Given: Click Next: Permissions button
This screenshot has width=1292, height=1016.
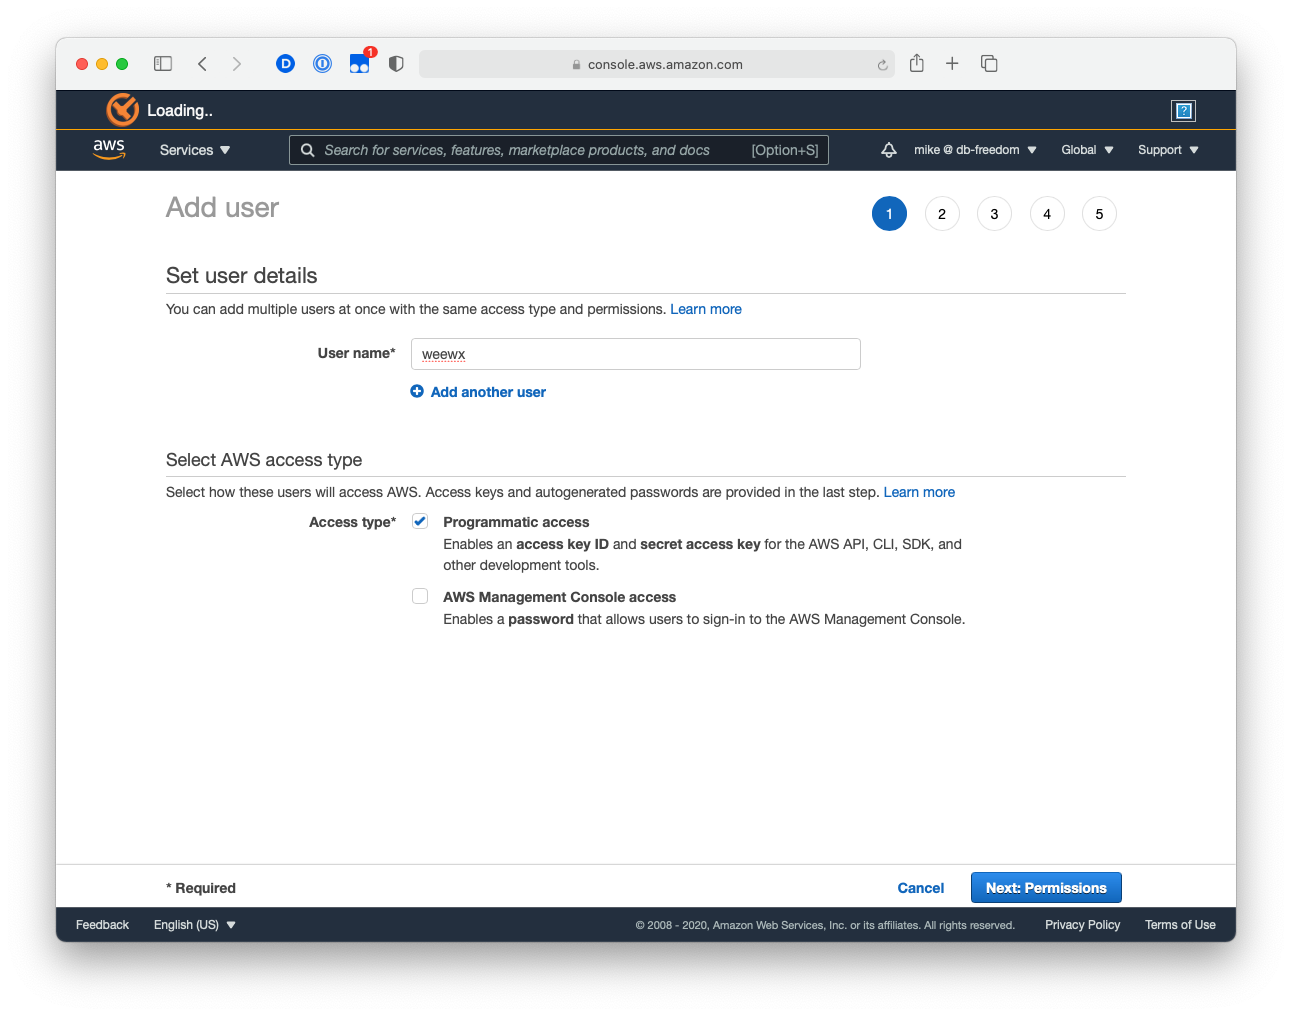Looking at the screenshot, I should pos(1046,888).
